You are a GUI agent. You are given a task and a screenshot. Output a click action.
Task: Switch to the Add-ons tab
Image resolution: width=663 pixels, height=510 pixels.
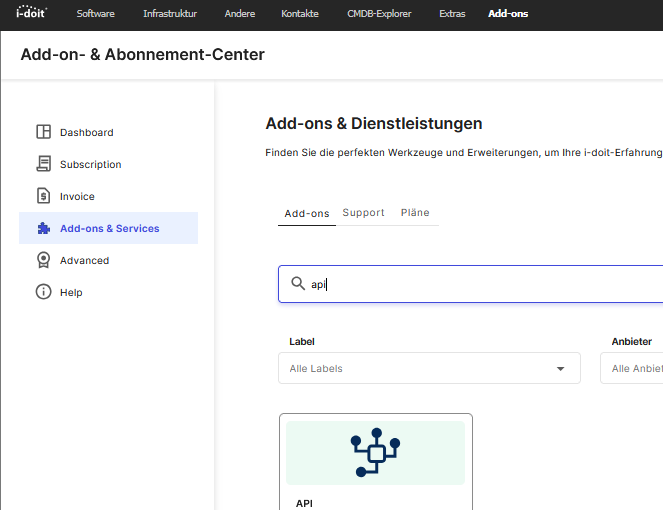(307, 213)
